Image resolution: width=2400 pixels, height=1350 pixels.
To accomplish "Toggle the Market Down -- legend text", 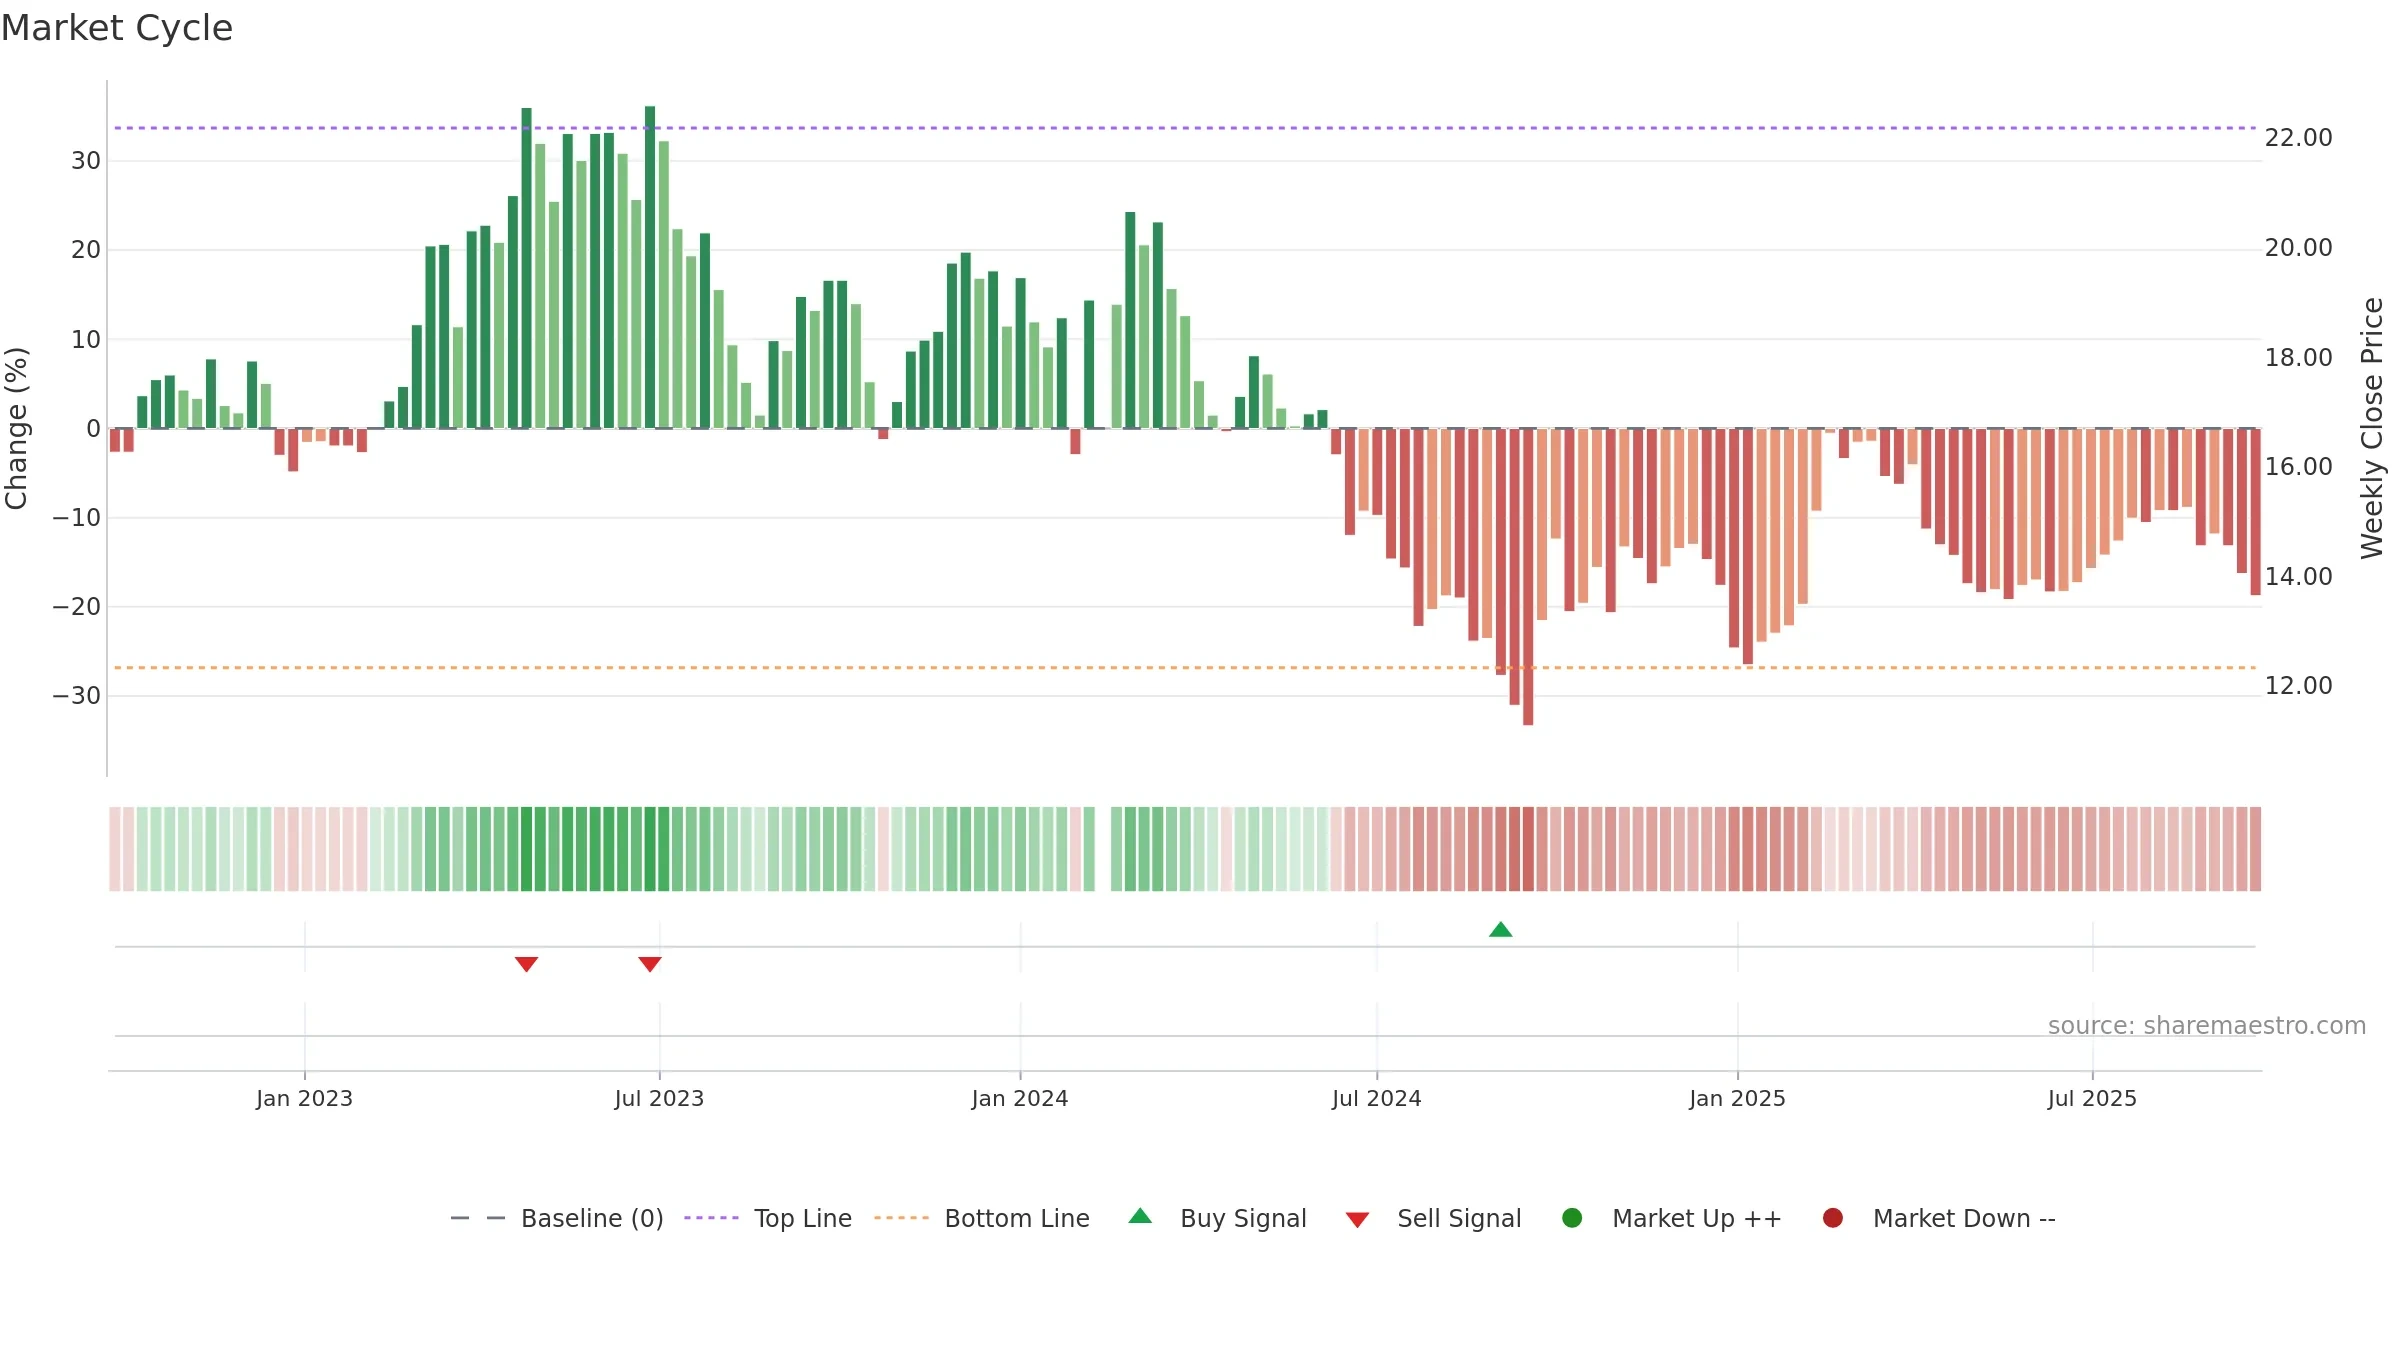I will point(1964,1218).
